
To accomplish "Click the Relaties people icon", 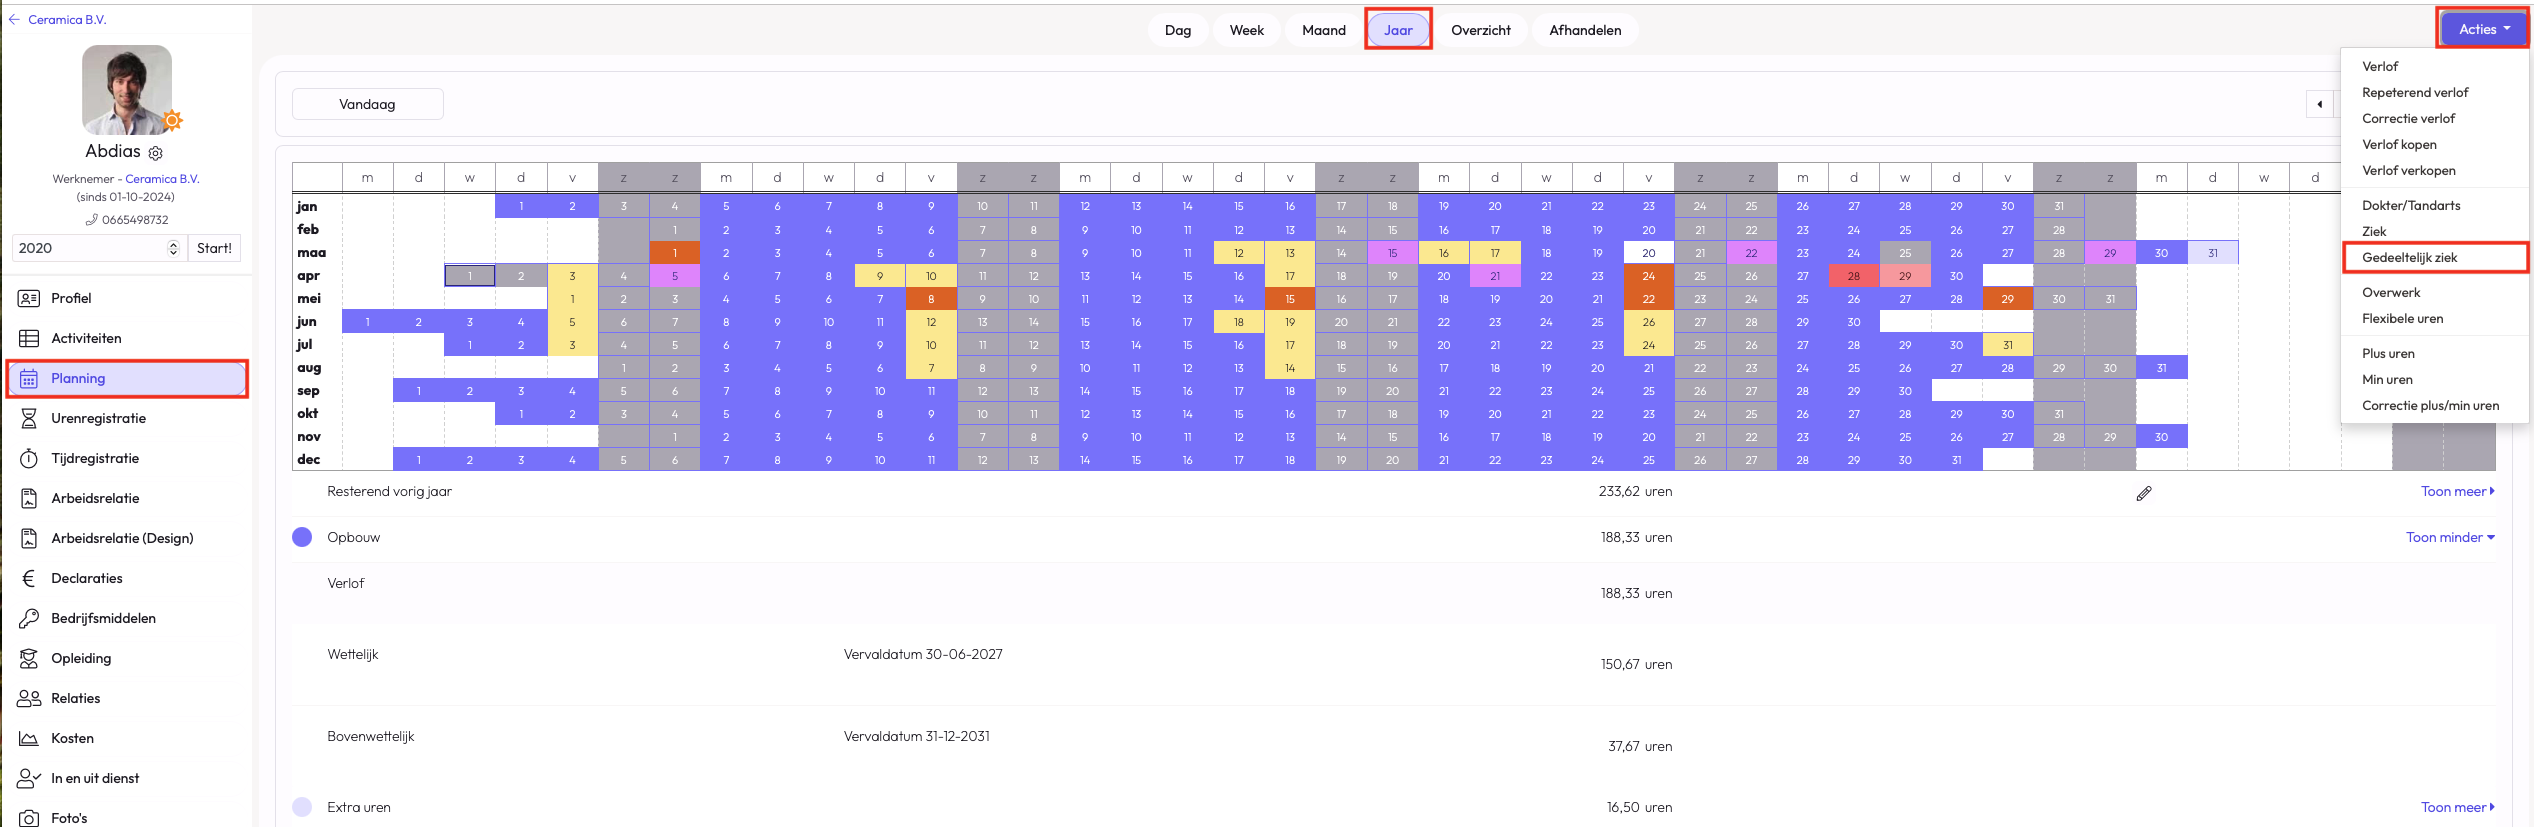I will click(29, 698).
